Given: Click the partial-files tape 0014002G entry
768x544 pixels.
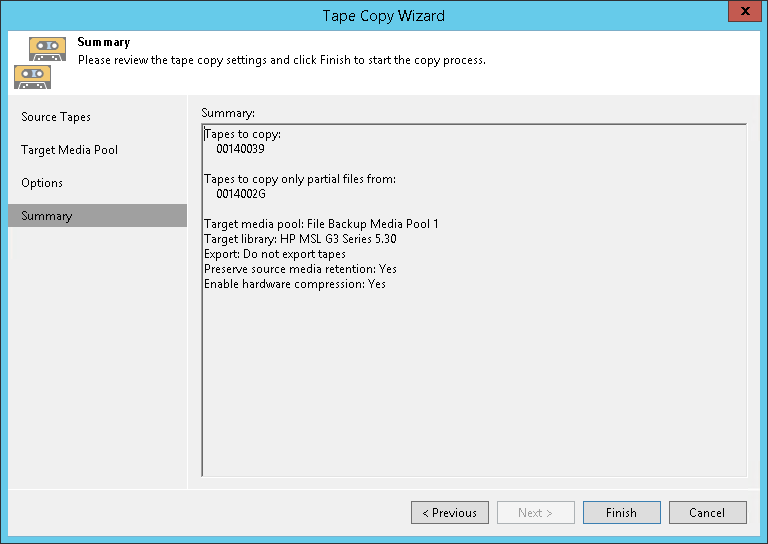Looking at the screenshot, I should (x=241, y=194).
